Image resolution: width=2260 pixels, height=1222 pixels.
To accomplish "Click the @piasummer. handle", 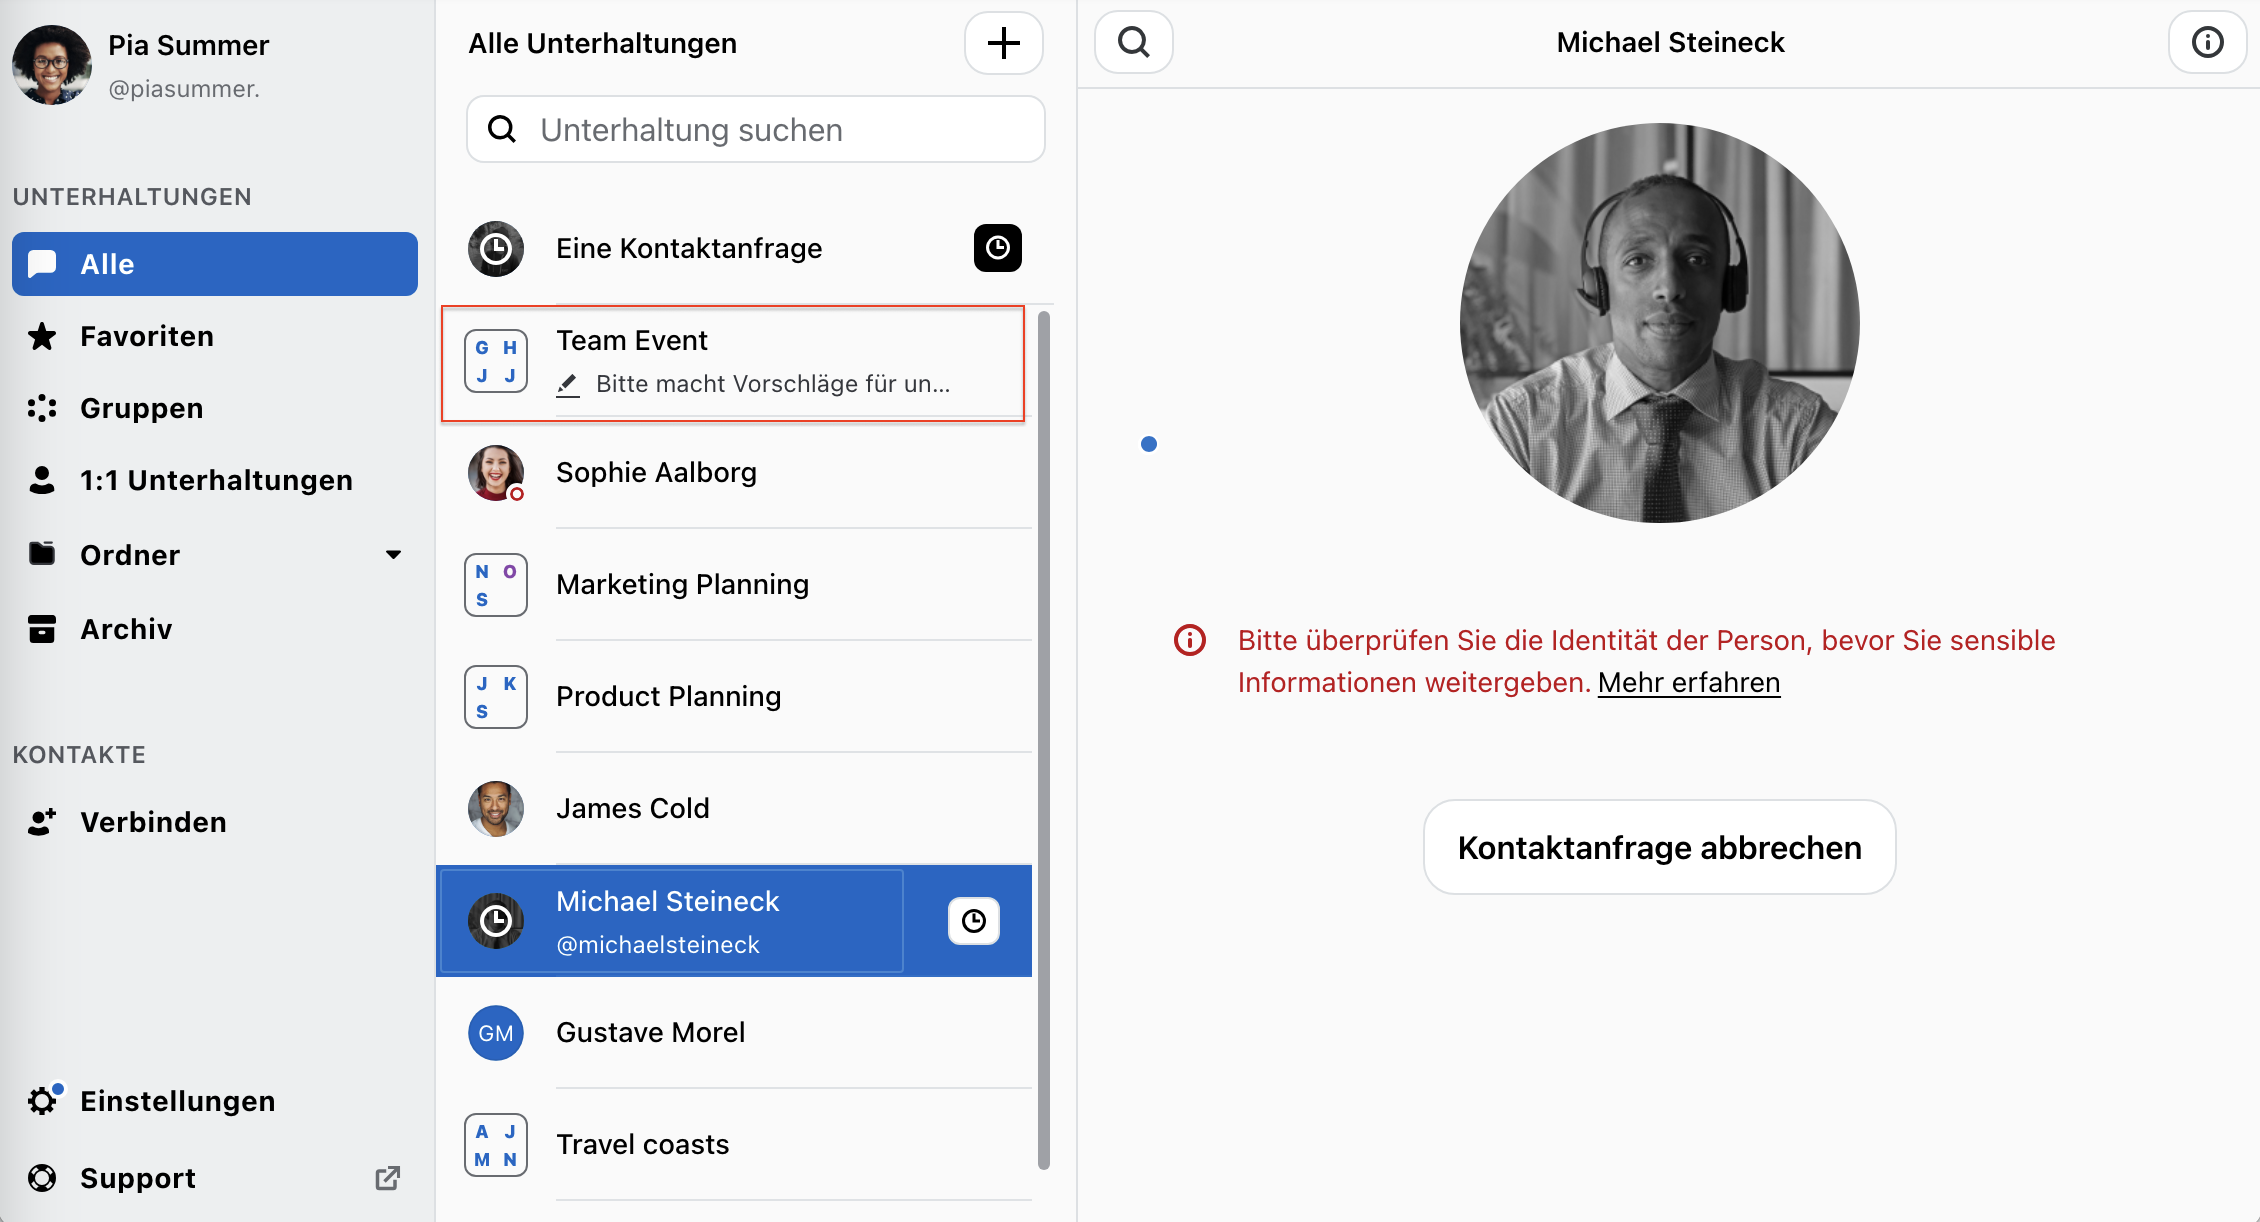I will tap(184, 89).
